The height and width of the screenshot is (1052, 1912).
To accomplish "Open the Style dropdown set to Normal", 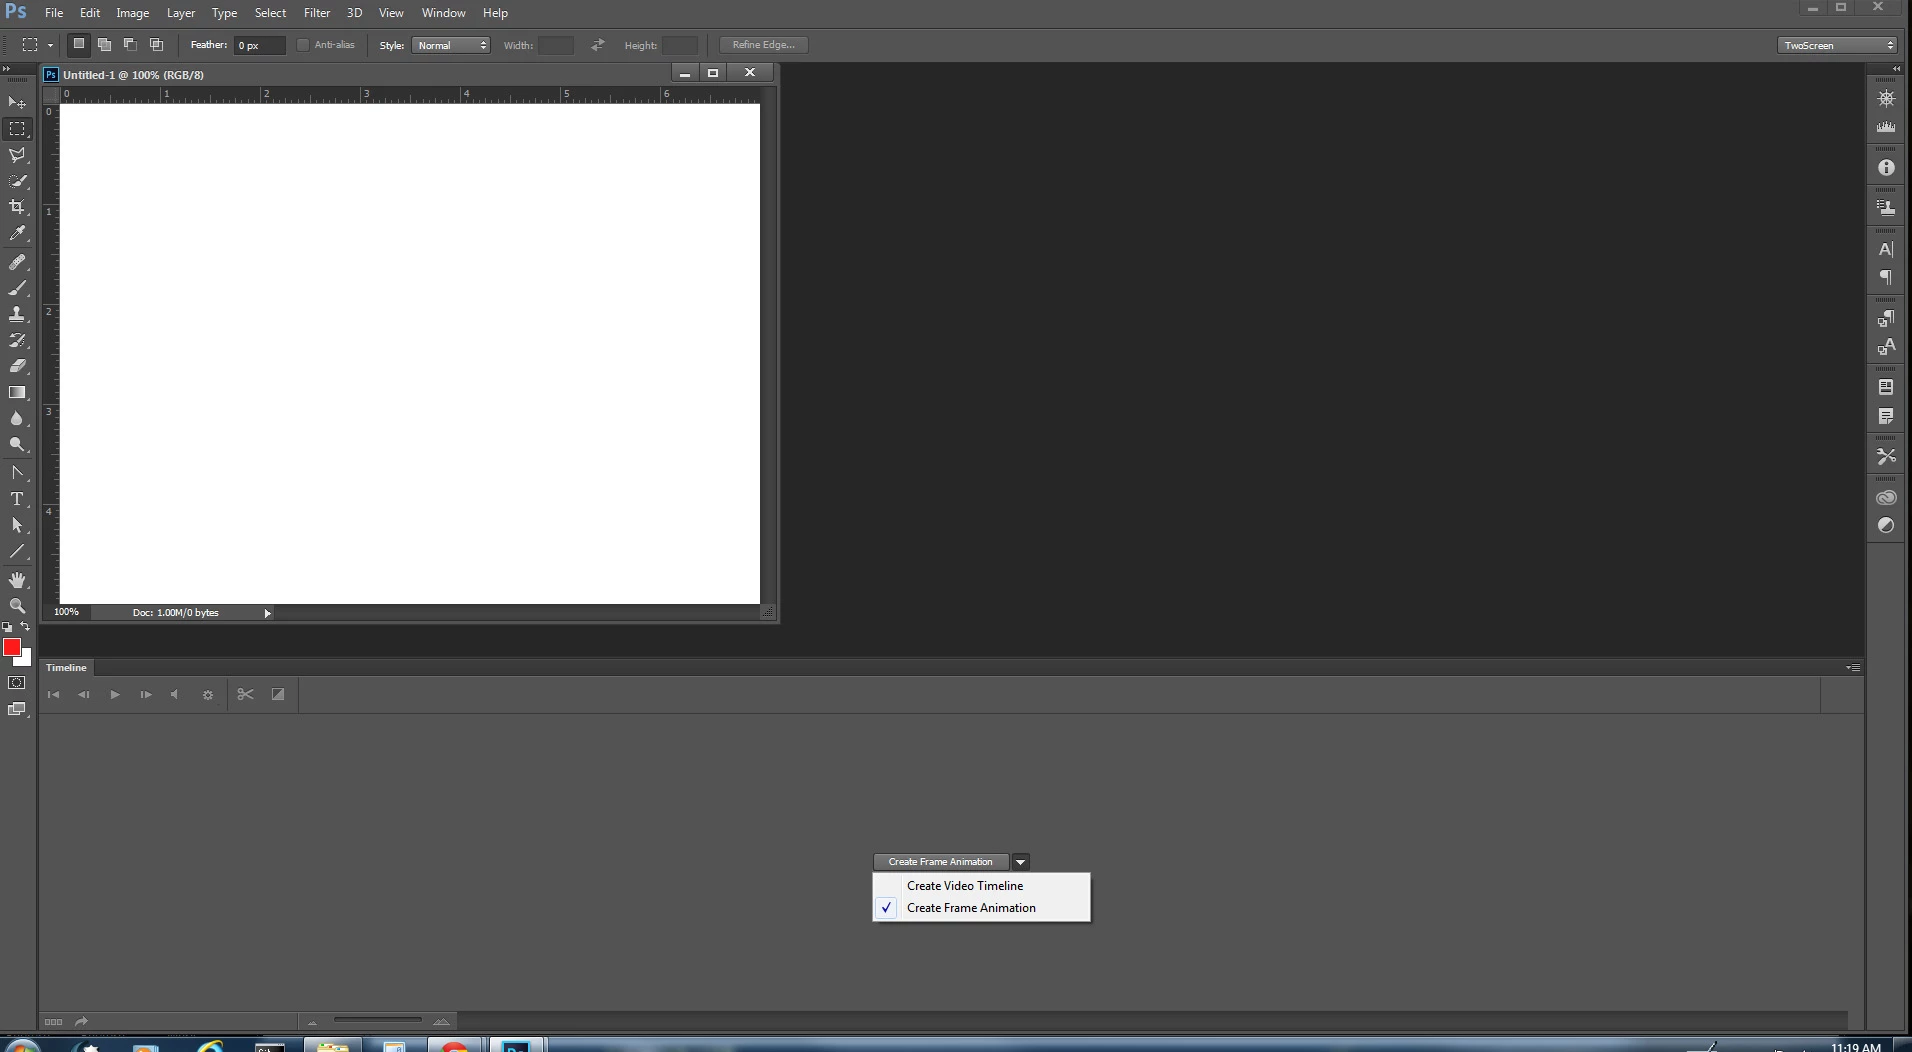I will point(451,45).
